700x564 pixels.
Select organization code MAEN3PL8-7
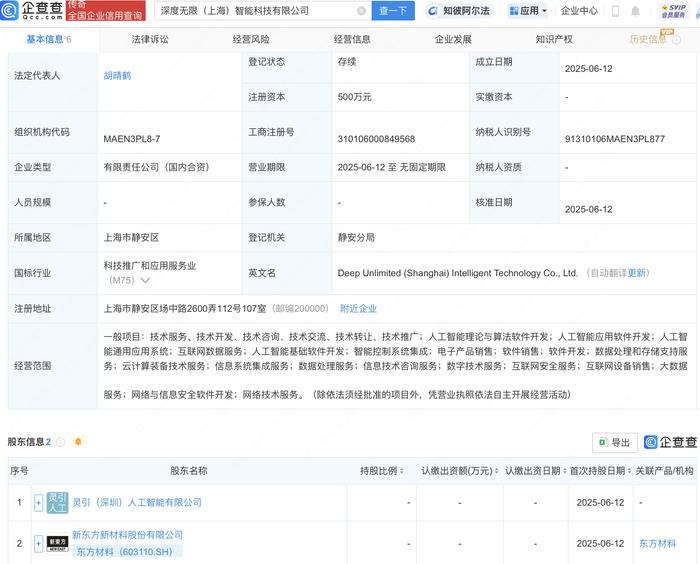[x=132, y=139]
